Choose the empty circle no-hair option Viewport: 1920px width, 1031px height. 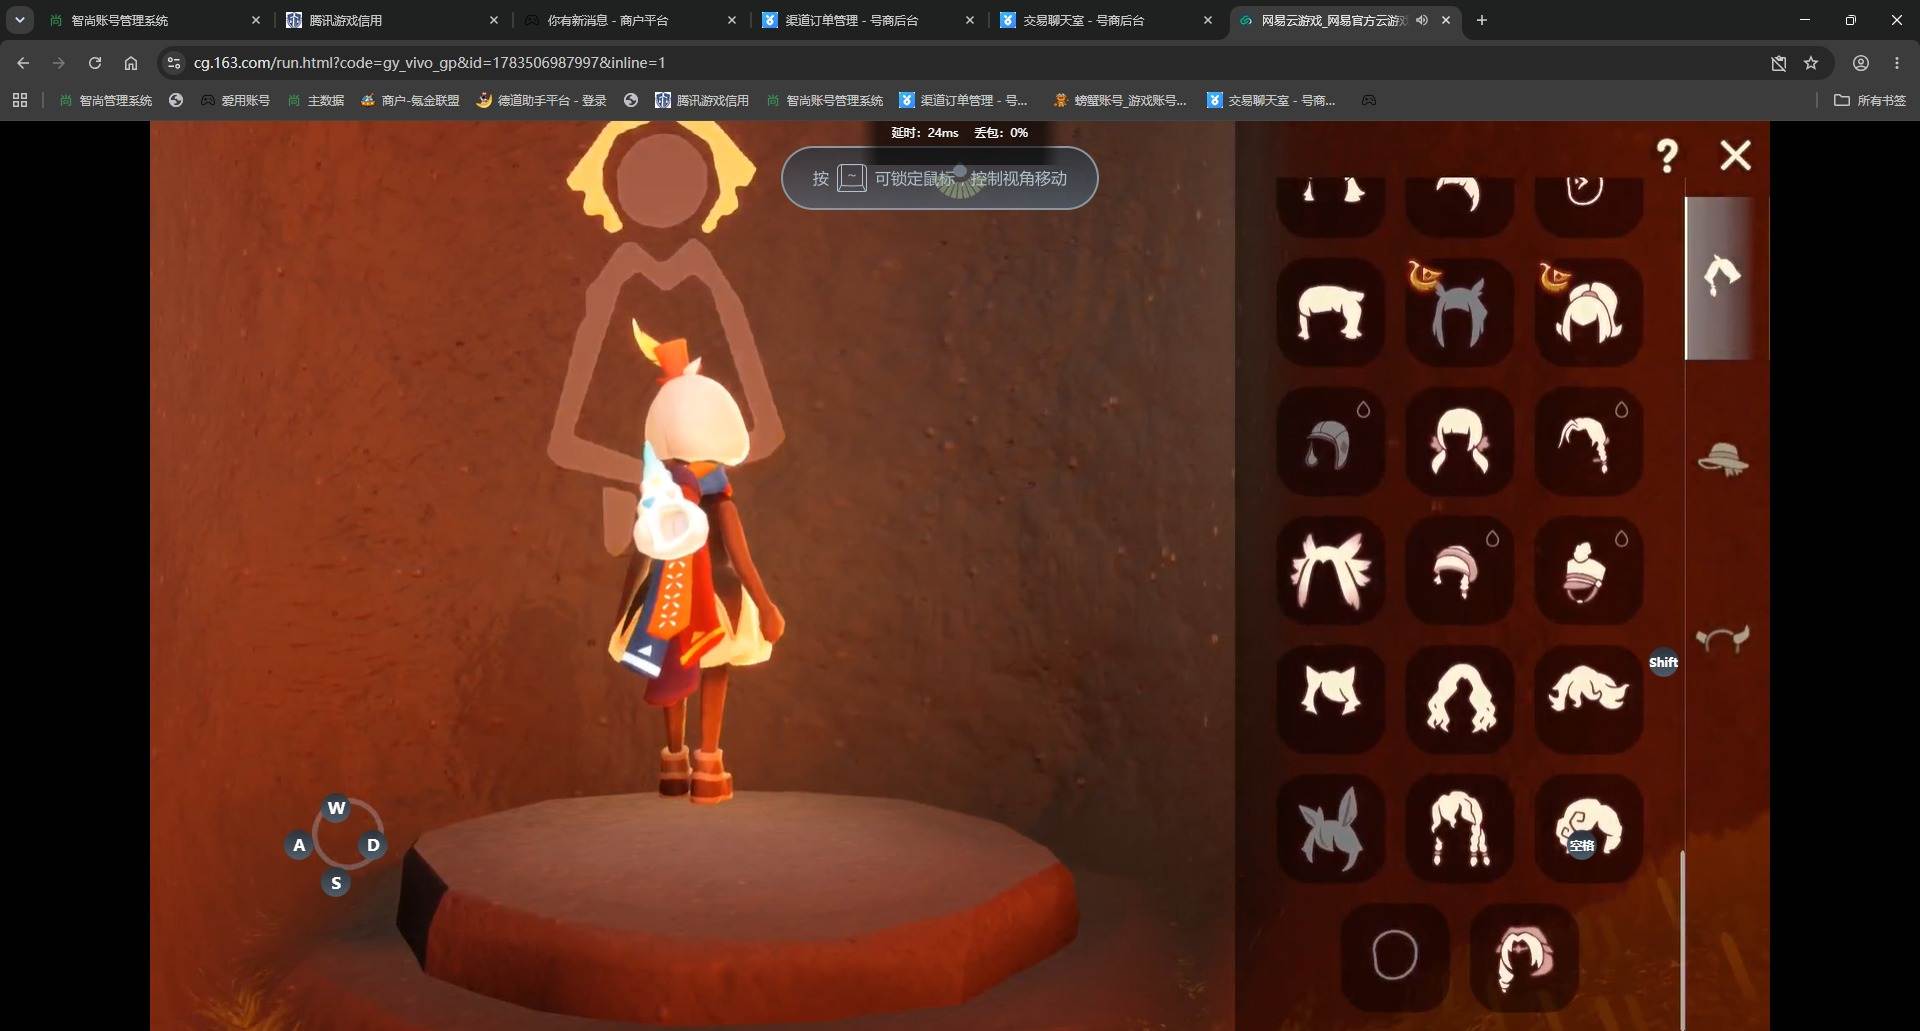1395,957
